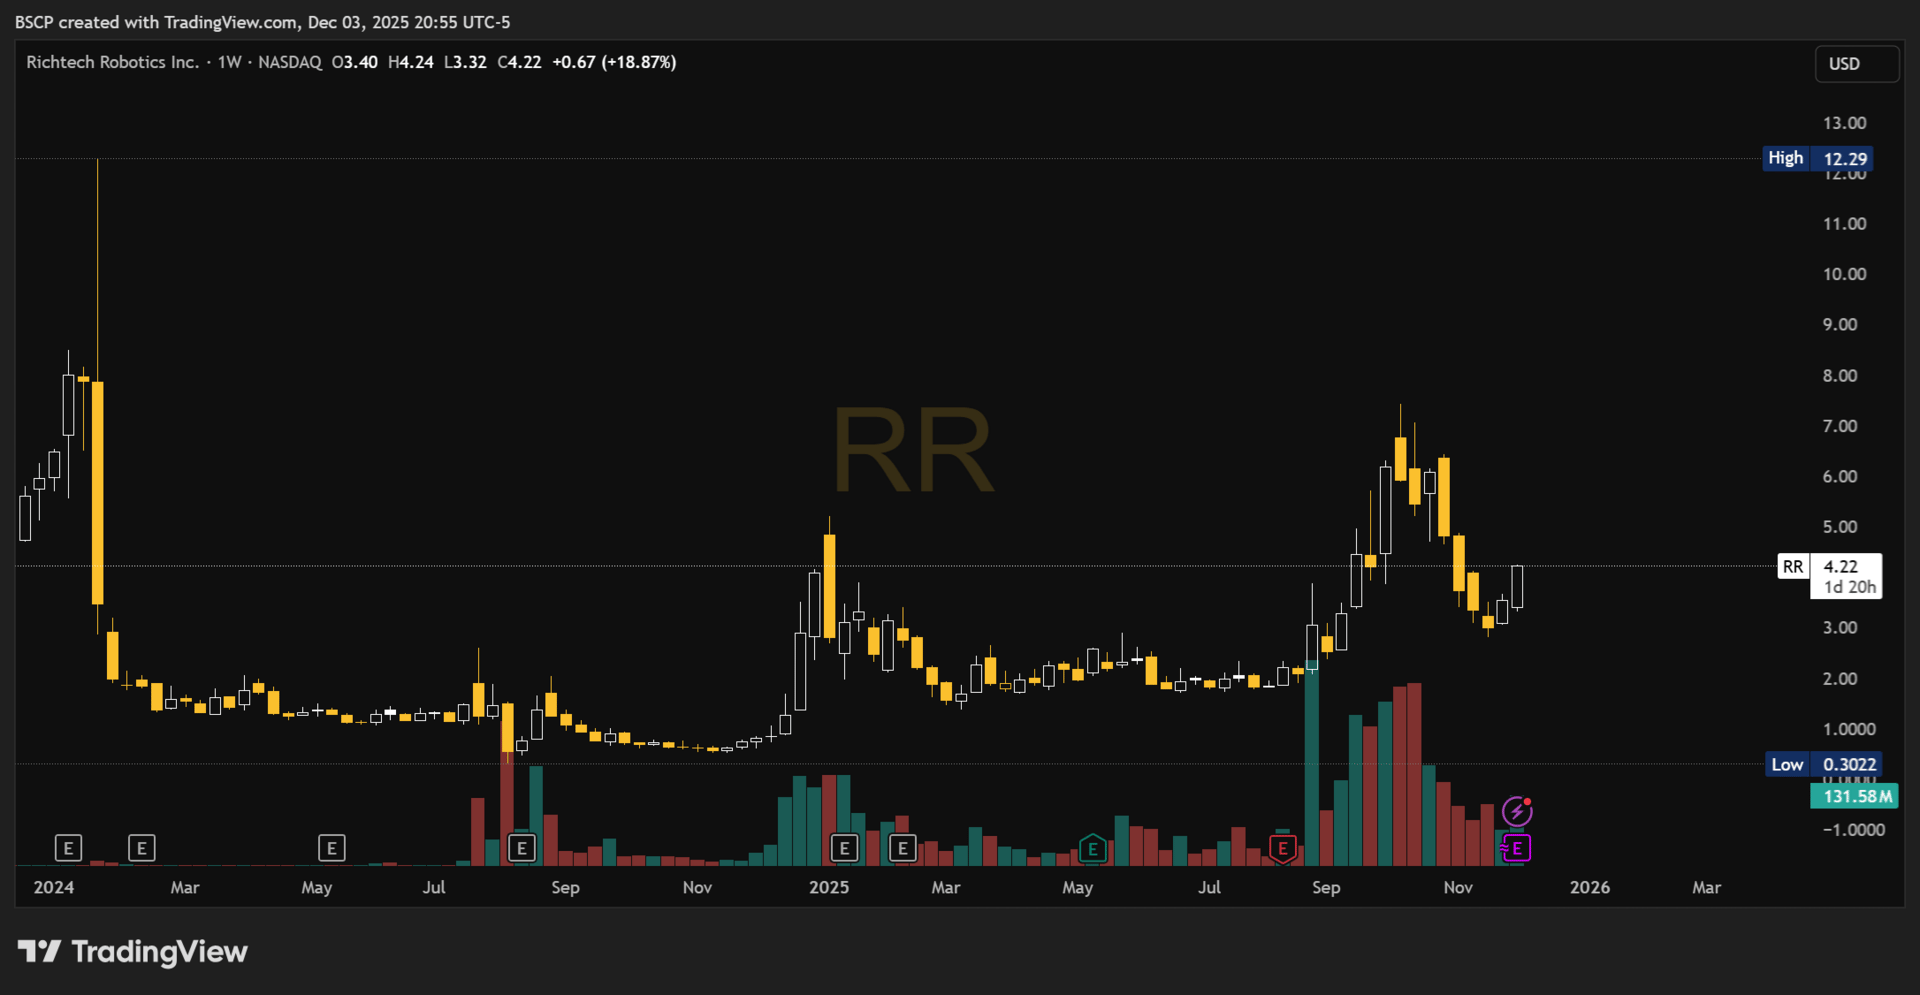Click the earnings E marker near August 2024

coord(522,849)
